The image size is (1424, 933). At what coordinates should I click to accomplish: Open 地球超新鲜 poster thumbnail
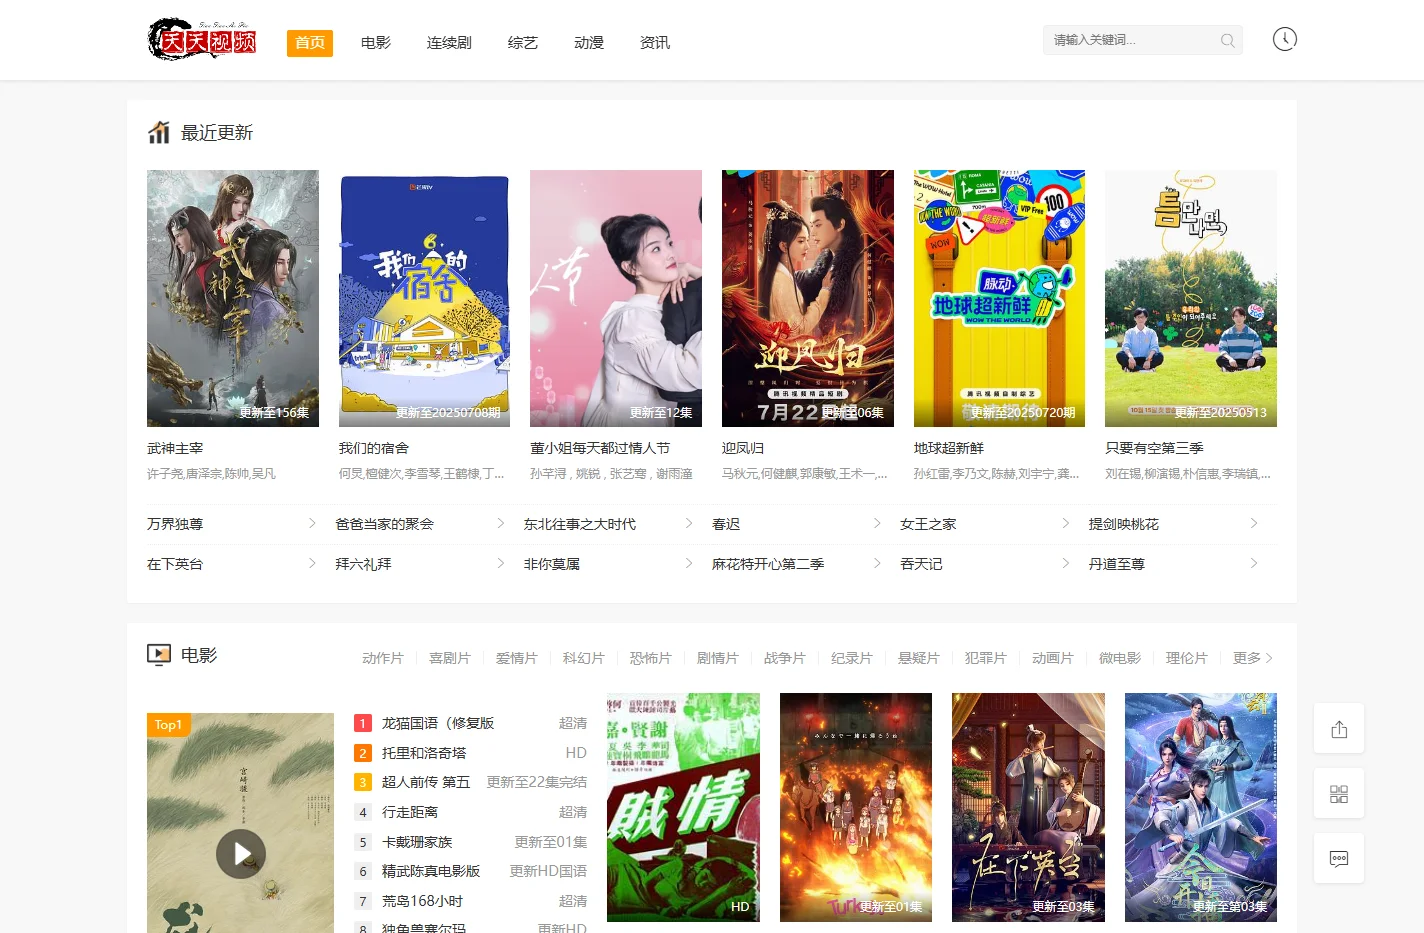pos(999,298)
